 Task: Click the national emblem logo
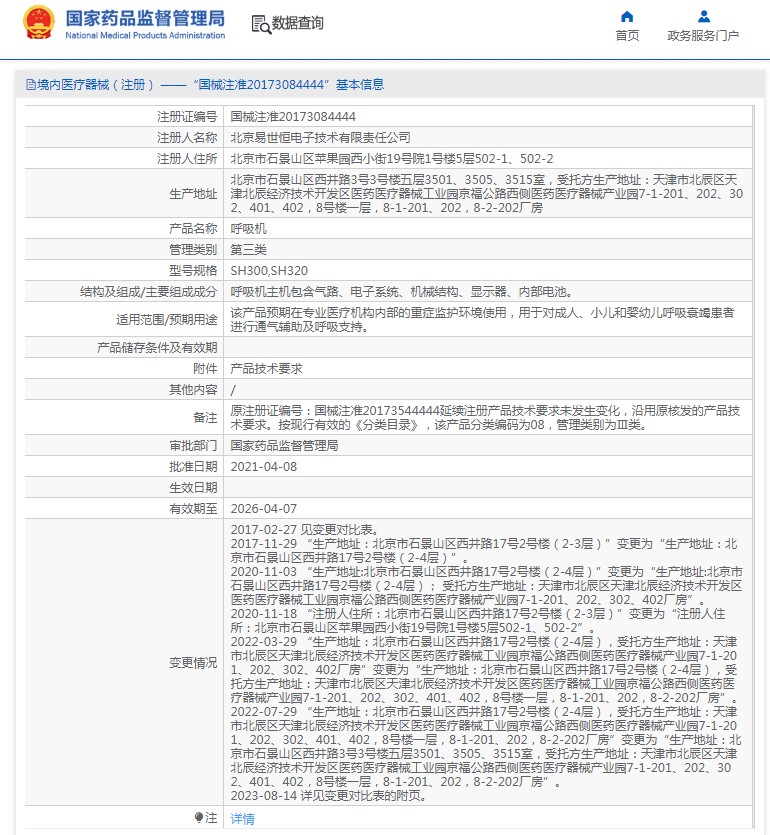[40, 23]
